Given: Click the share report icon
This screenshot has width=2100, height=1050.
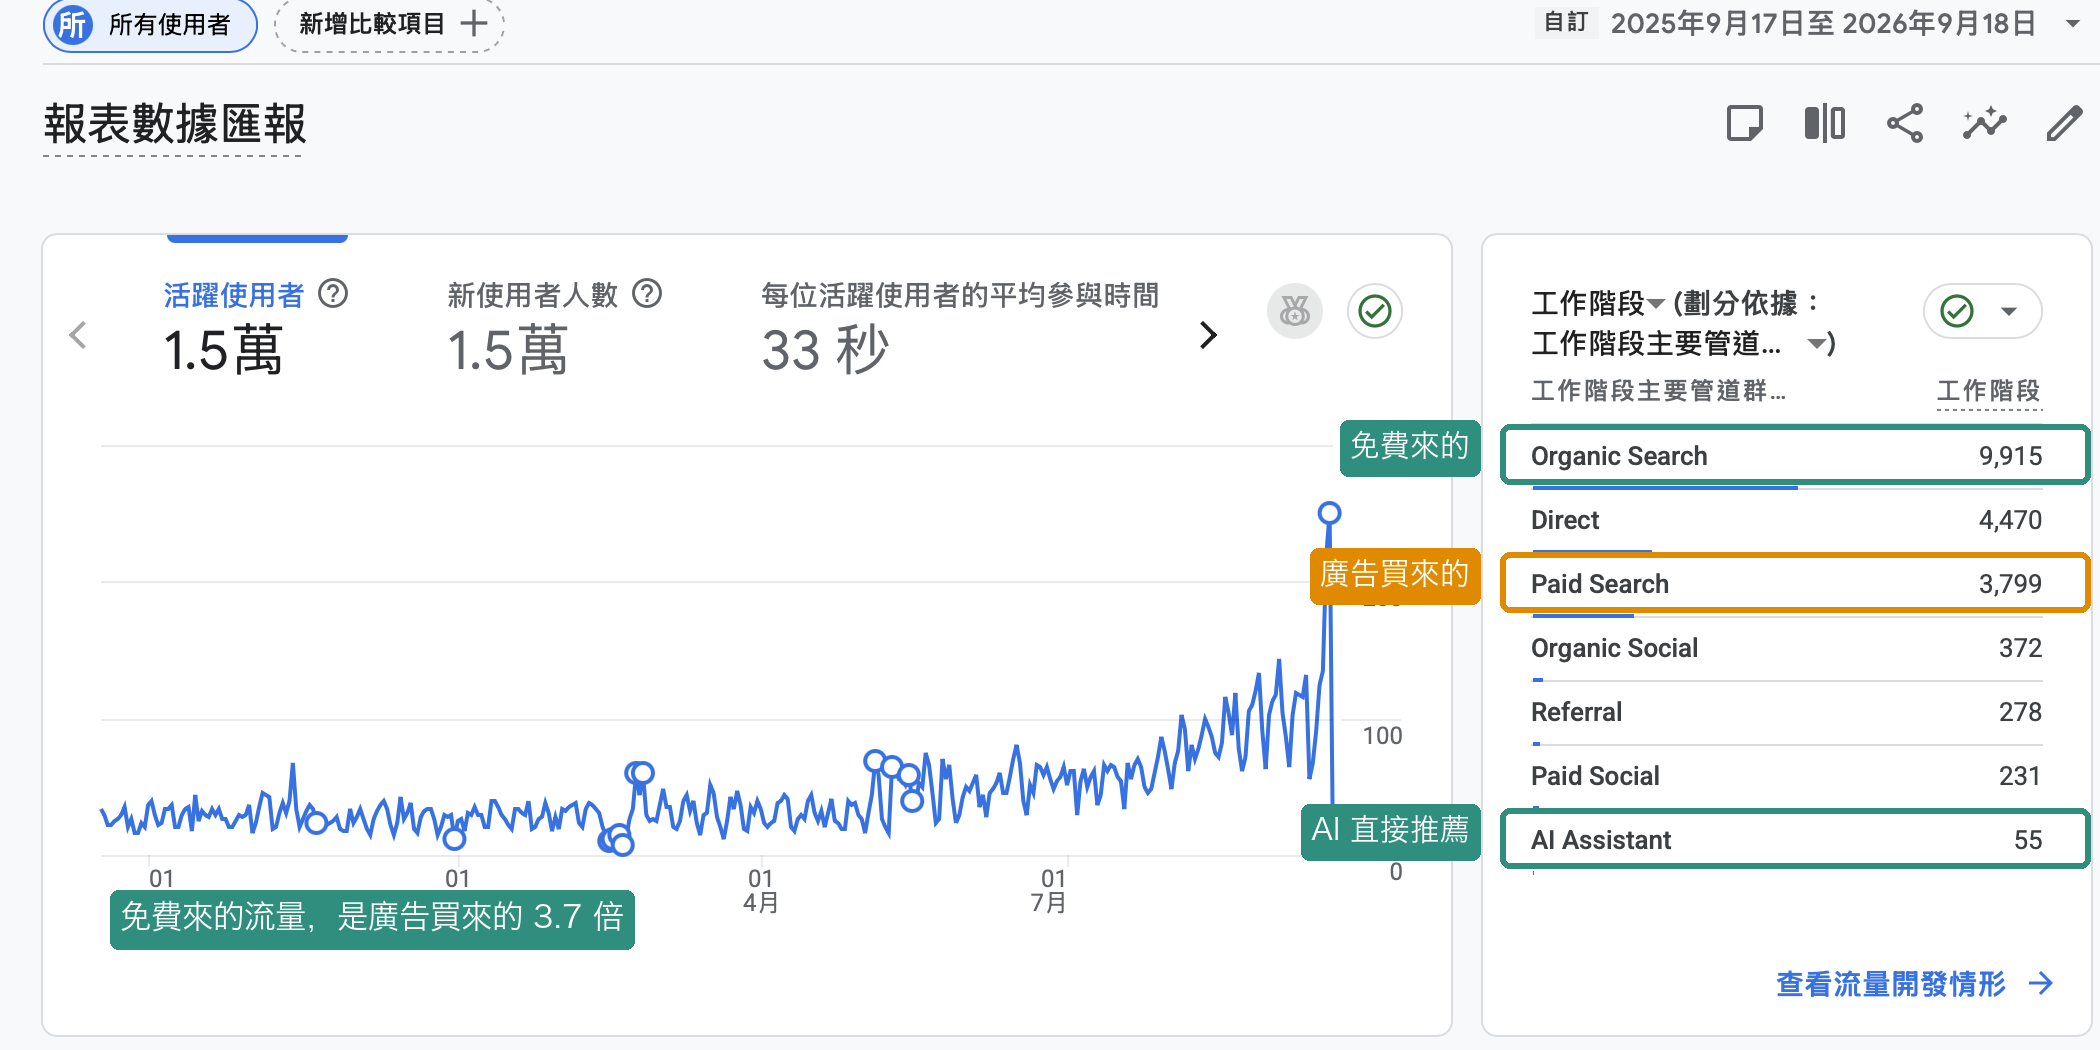Looking at the screenshot, I should (1905, 124).
